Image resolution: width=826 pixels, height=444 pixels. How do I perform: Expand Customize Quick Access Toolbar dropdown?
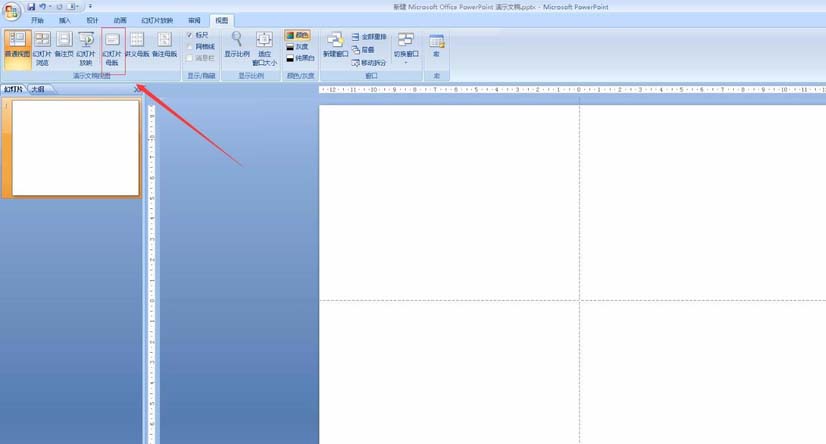click(x=90, y=7)
